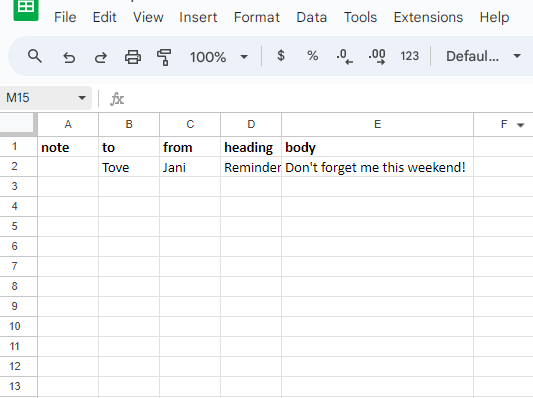
Task: Expand the name box dropdown arrow
Action: 82,98
